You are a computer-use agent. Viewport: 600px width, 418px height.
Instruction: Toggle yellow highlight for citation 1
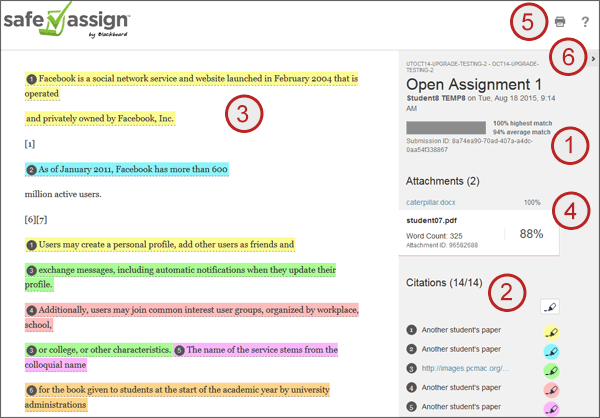(x=551, y=332)
